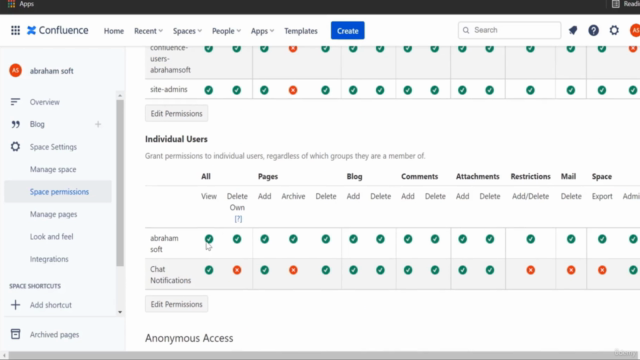Expand the Recent dropdown menu
The image size is (640, 360).
tap(148, 31)
